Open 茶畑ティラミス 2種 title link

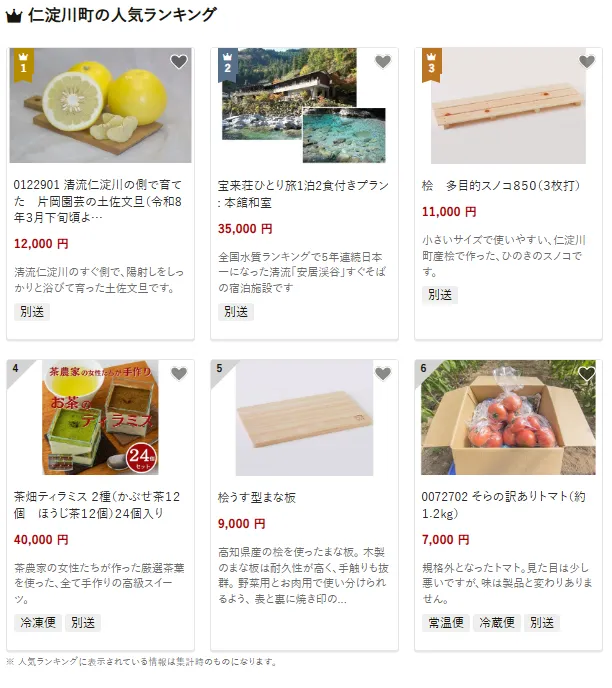click(x=97, y=505)
